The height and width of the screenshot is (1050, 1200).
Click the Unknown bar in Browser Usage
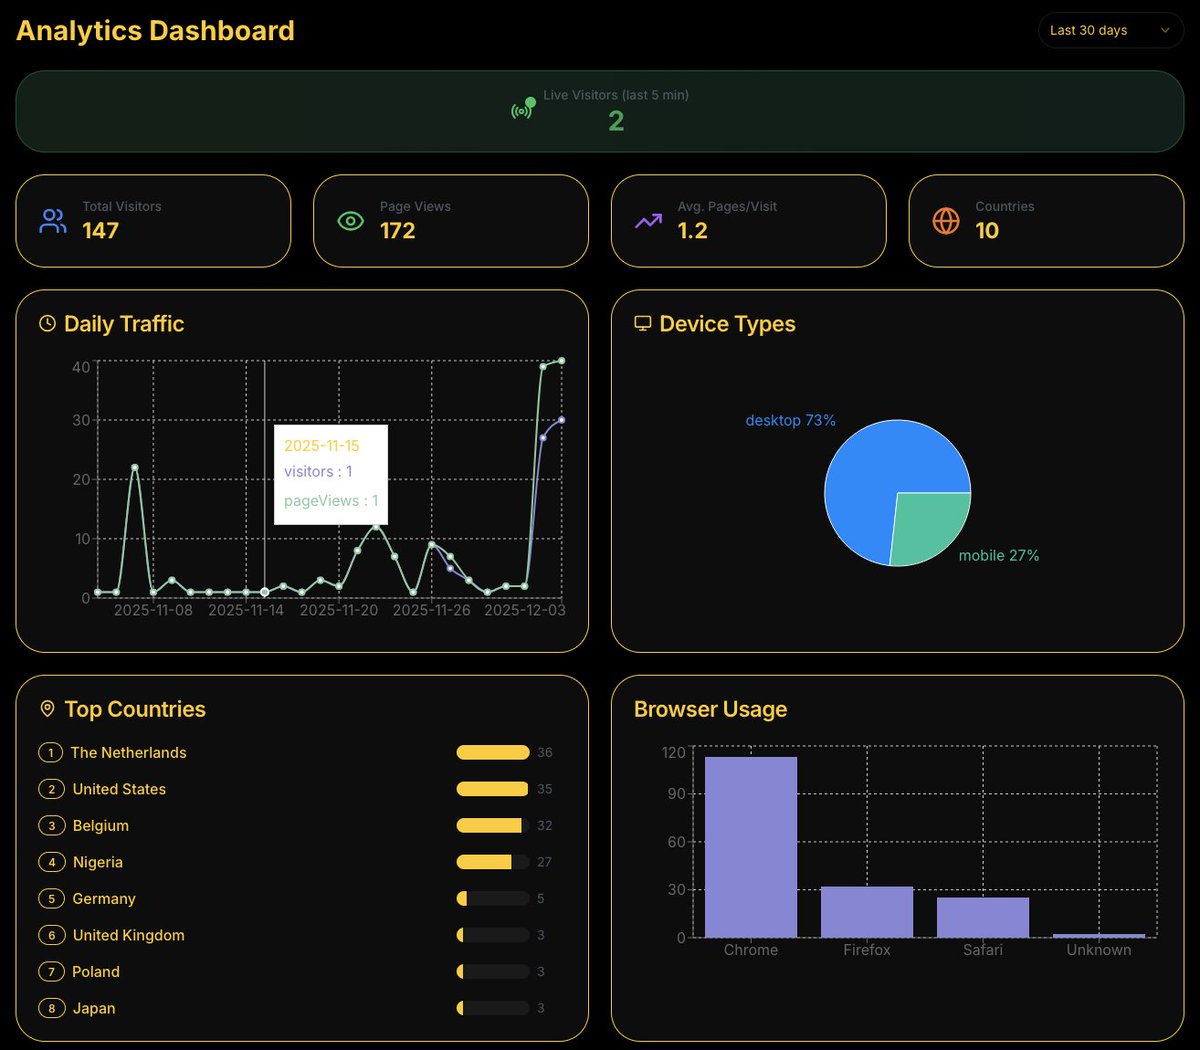coord(1099,936)
